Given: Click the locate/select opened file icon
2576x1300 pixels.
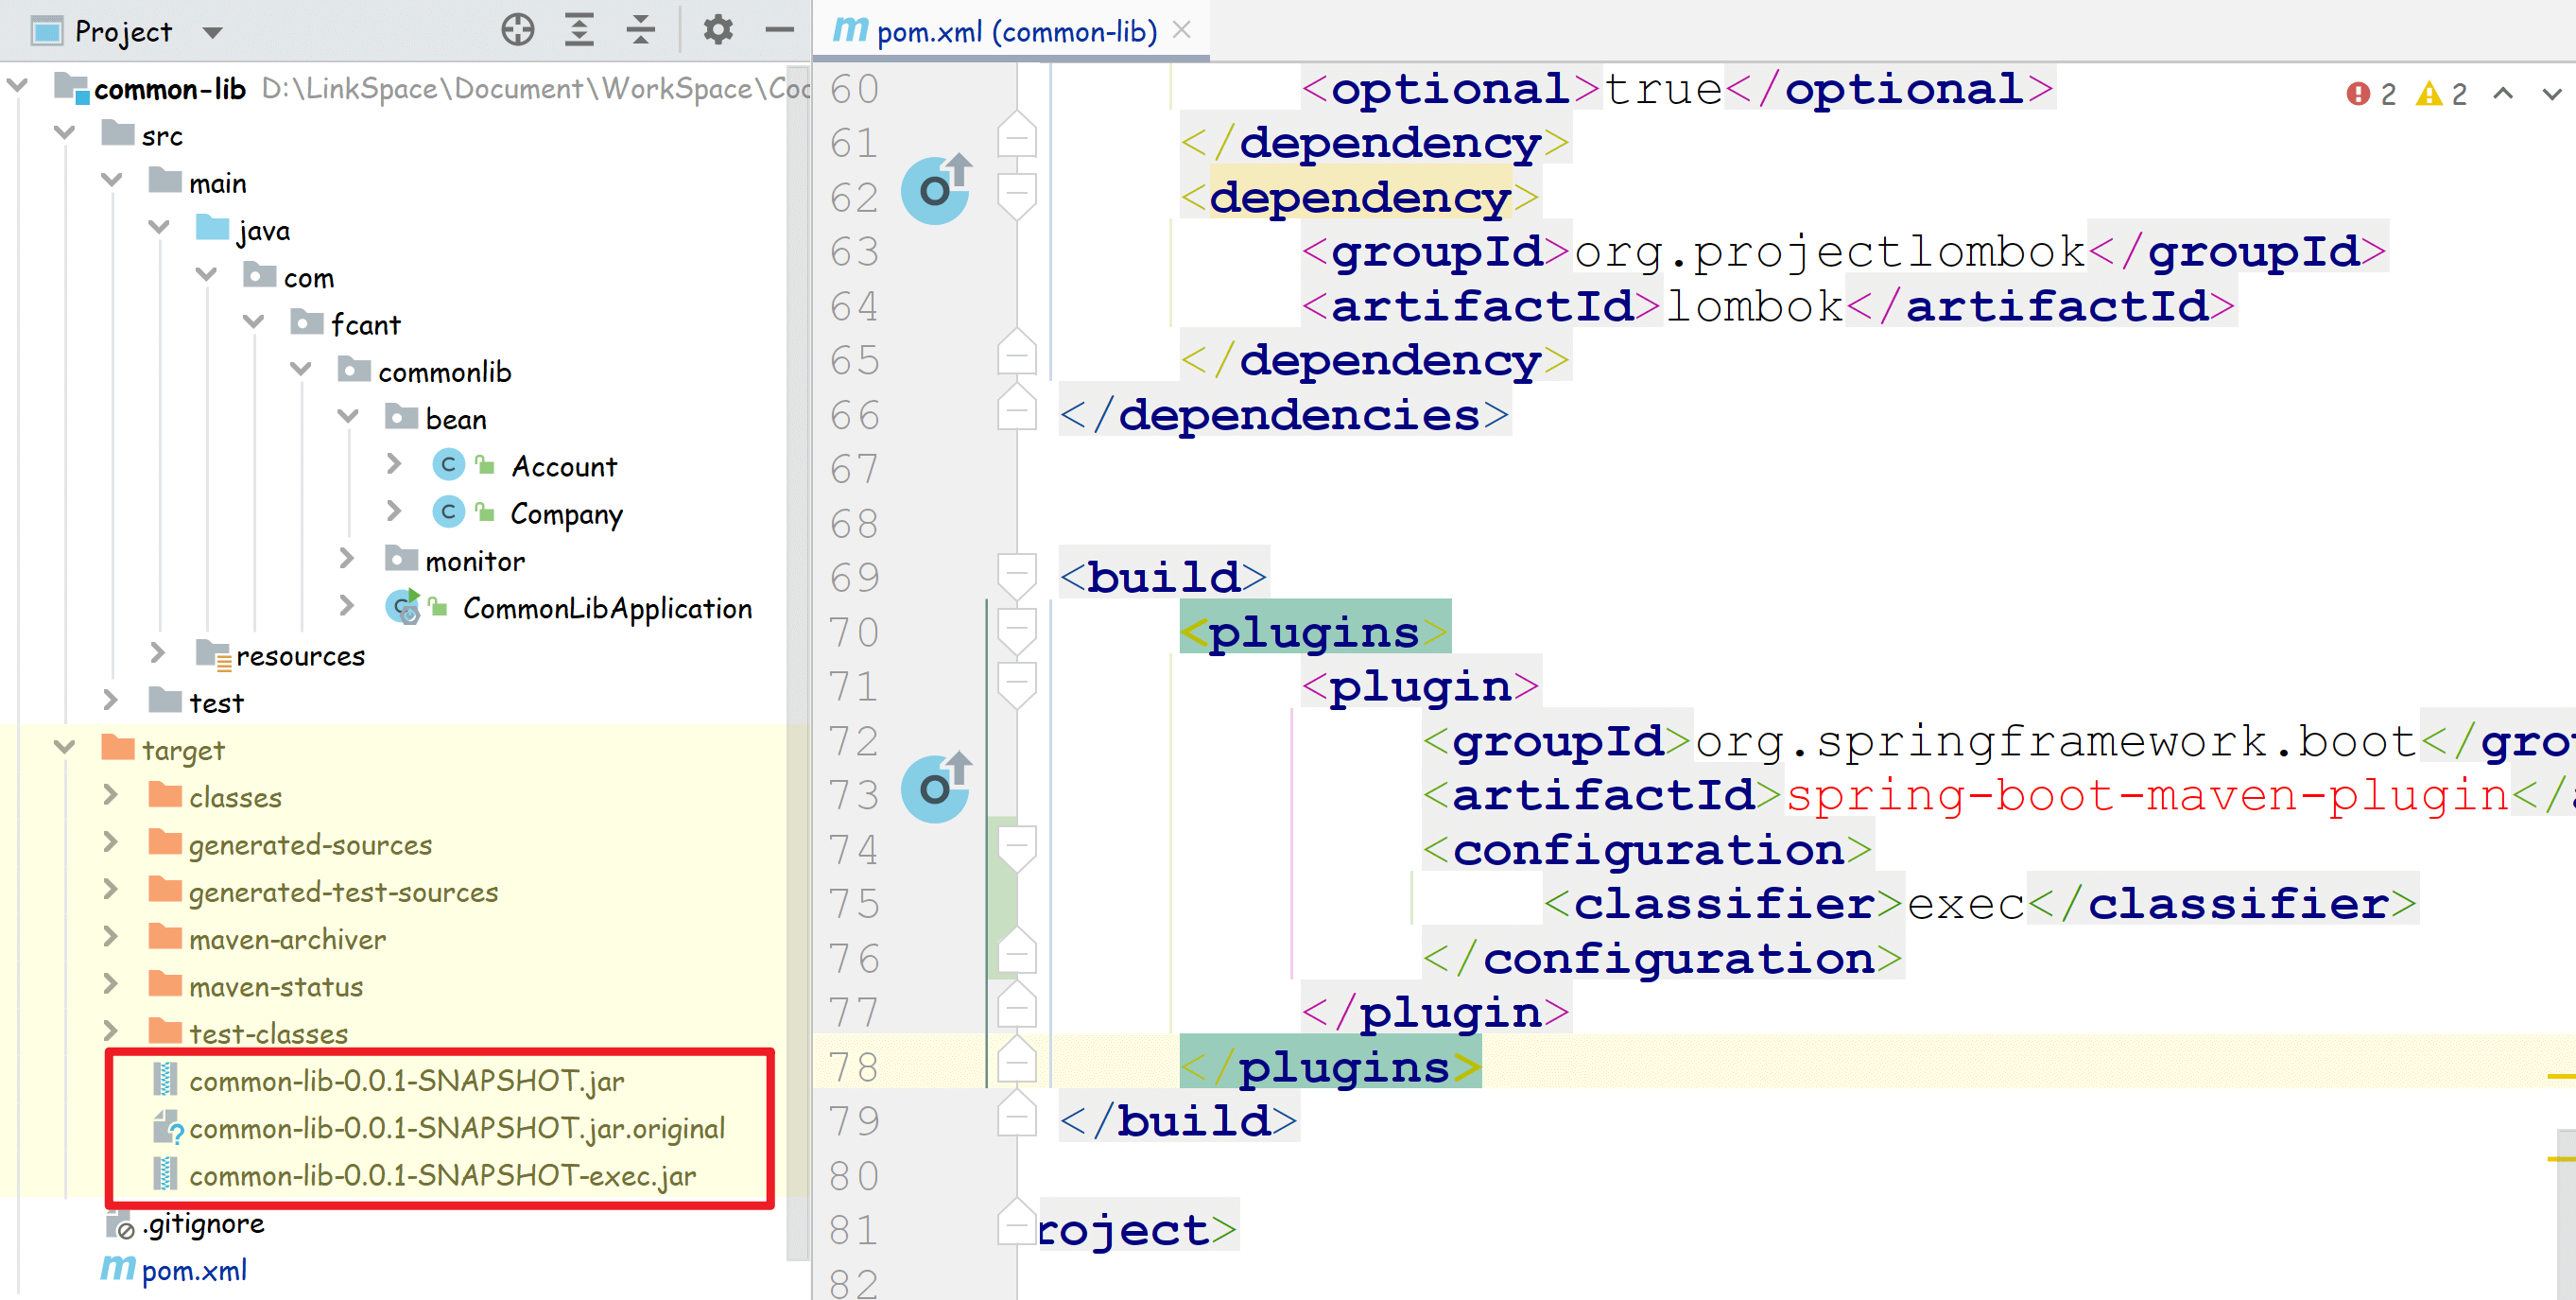Looking at the screenshot, I should click(x=517, y=30).
